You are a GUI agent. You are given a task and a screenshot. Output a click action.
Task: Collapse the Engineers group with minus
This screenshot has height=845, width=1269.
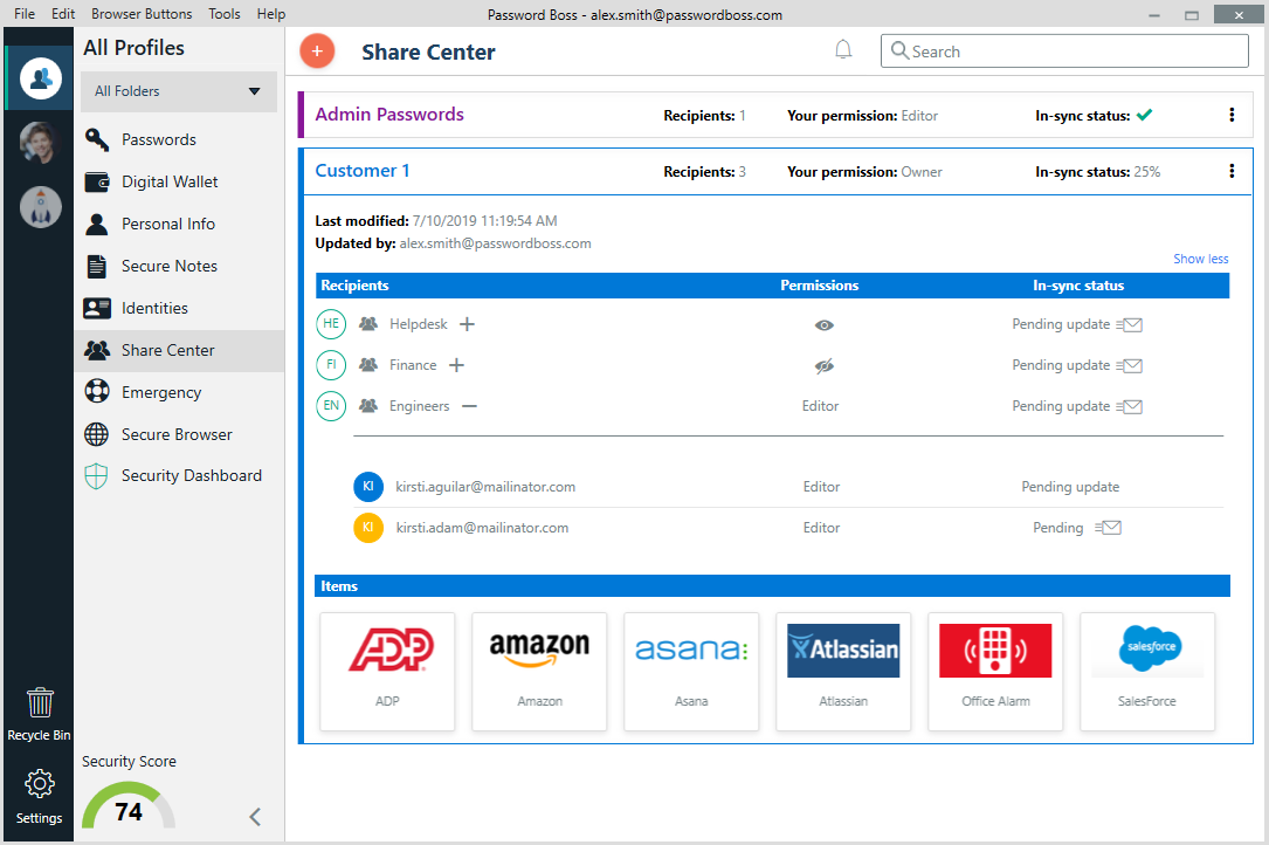click(x=469, y=406)
